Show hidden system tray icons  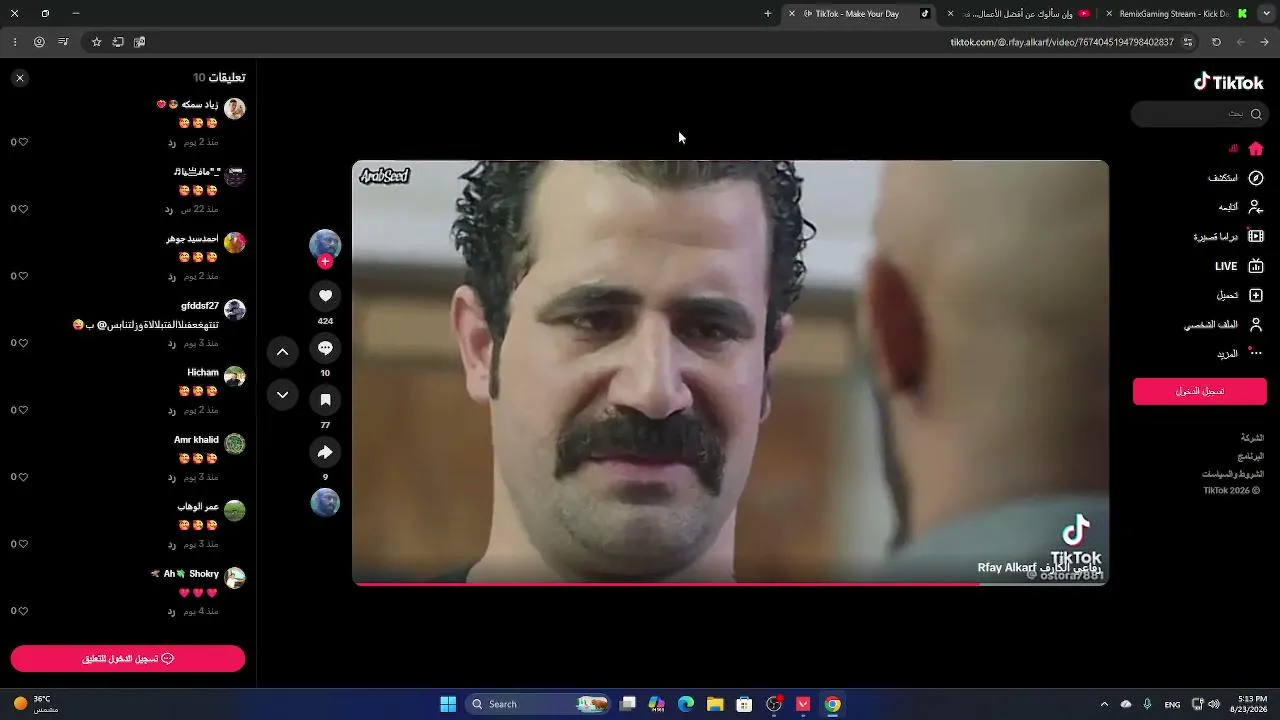click(1104, 704)
